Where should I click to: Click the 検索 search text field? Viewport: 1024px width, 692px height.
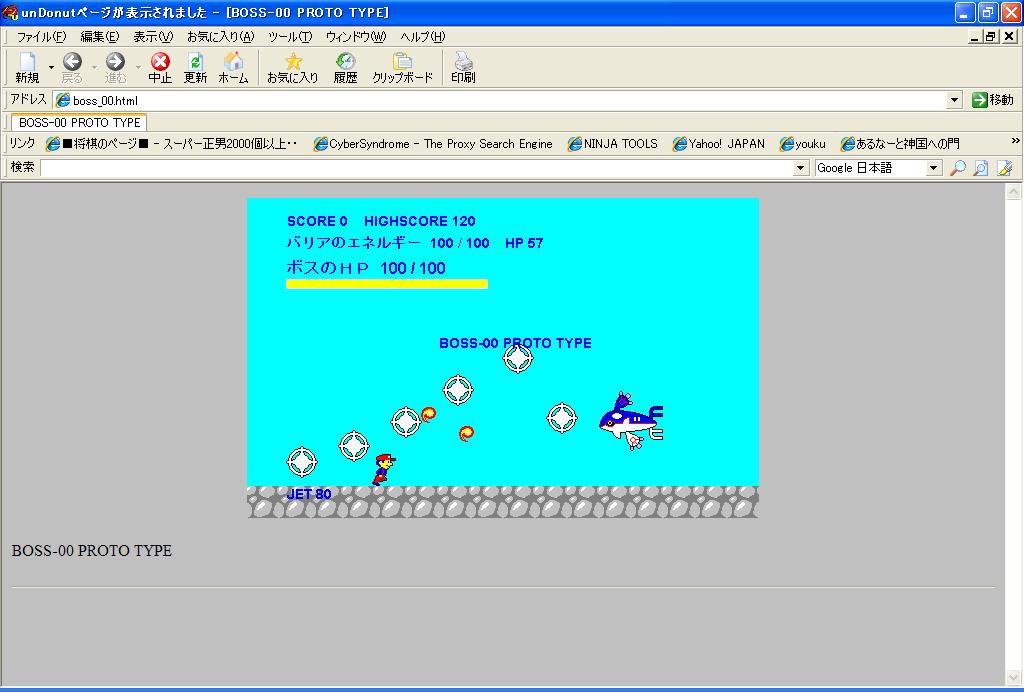coord(417,168)
